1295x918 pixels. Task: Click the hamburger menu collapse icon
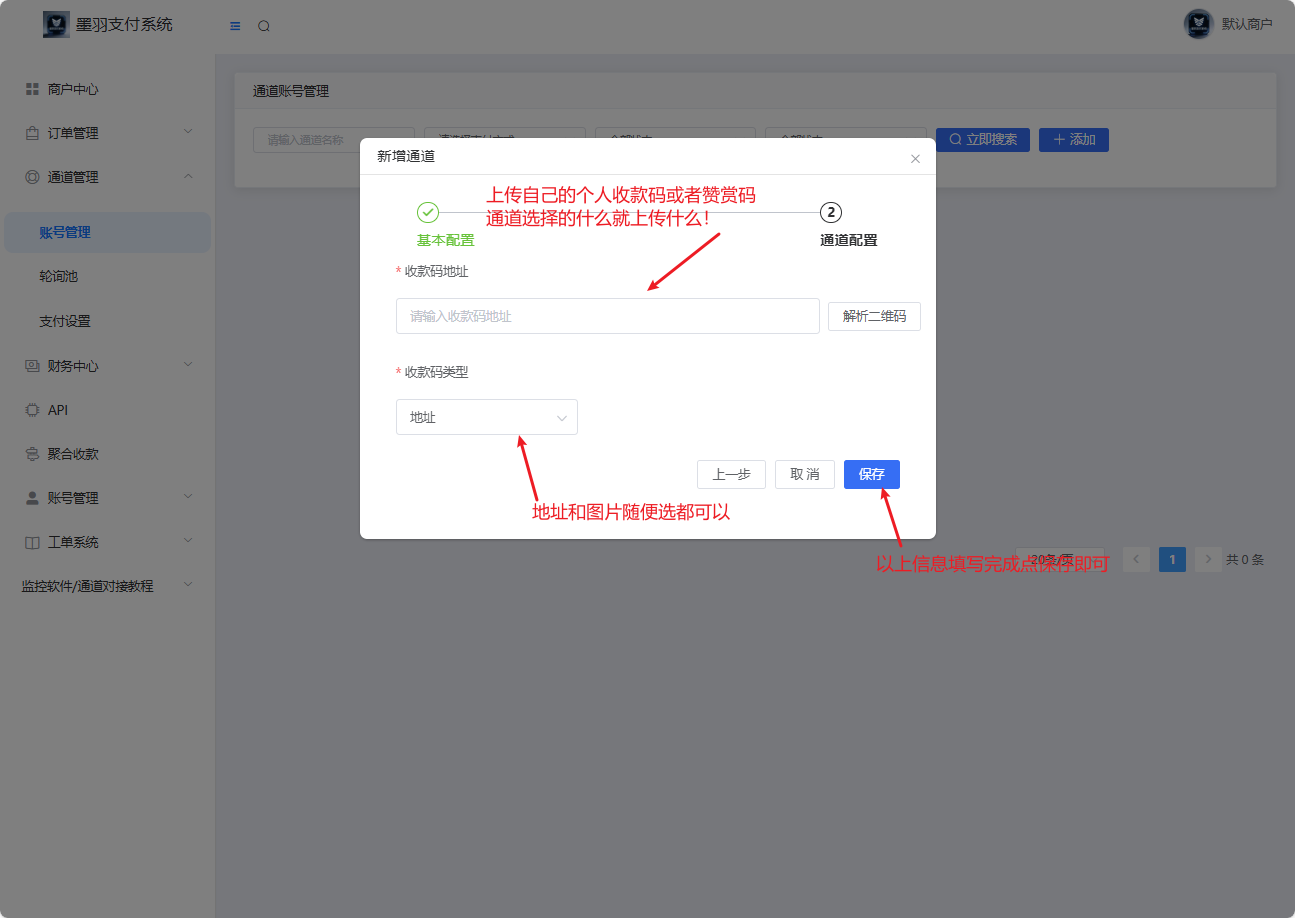pyautogui.click(x=235, y=26)
